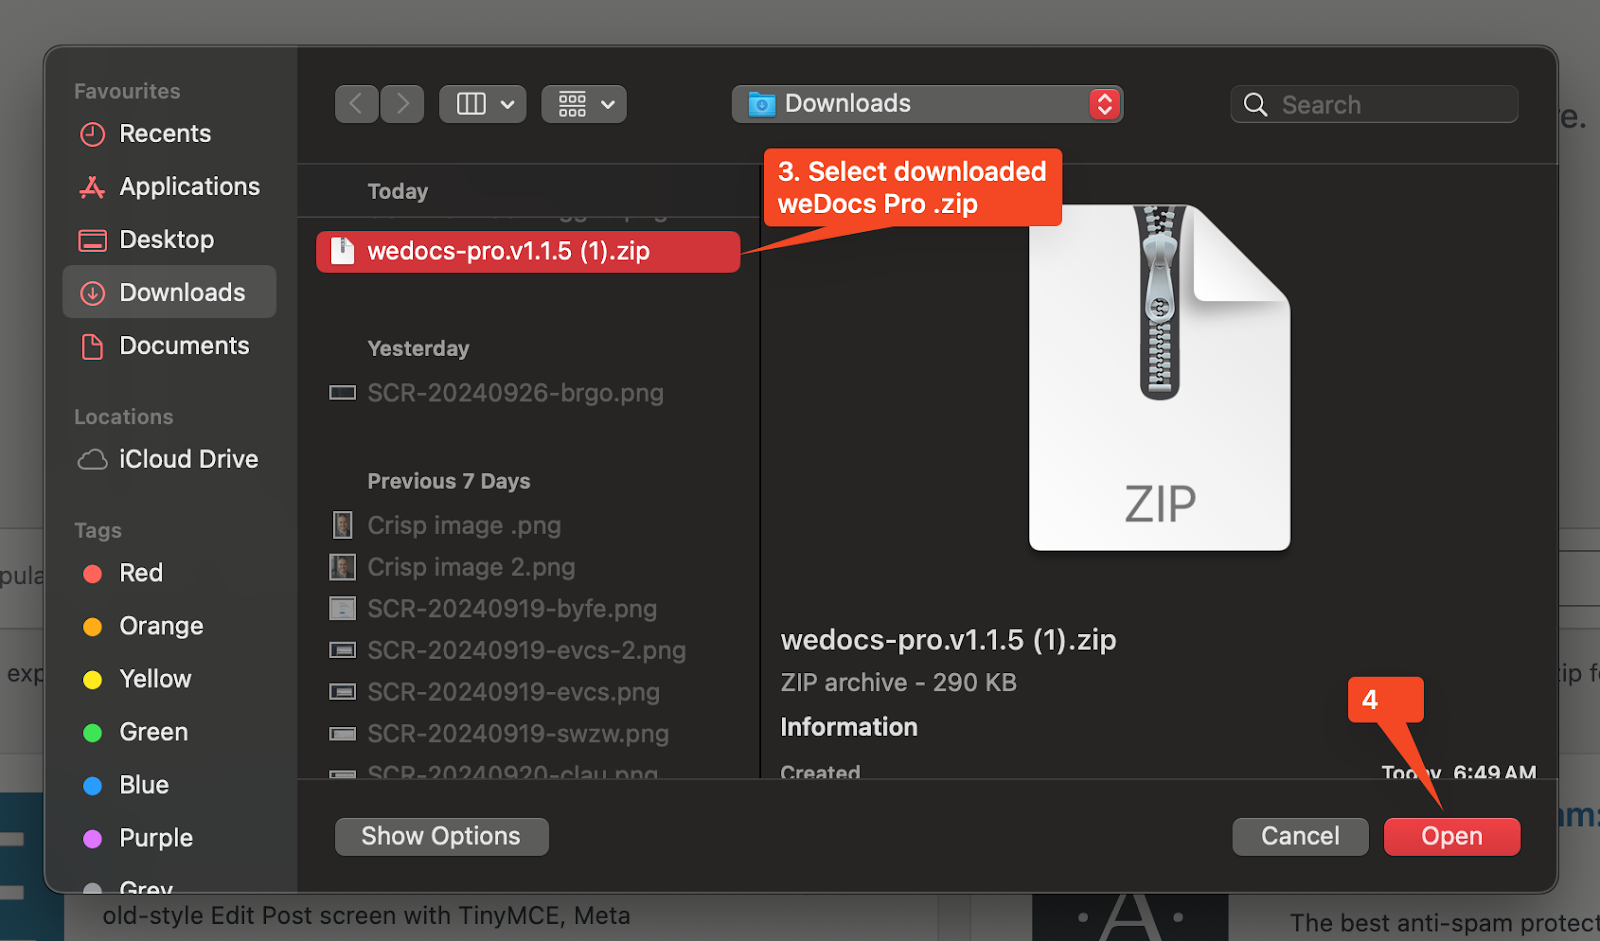Open Recents in the sidebar

point(165,134)
